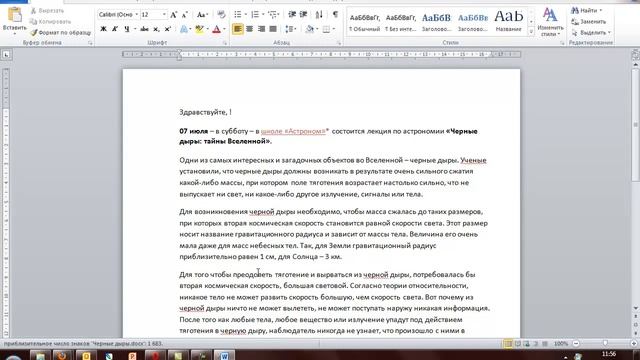
Task: Toggle center text alignment
Action: [x=249, y=29]
